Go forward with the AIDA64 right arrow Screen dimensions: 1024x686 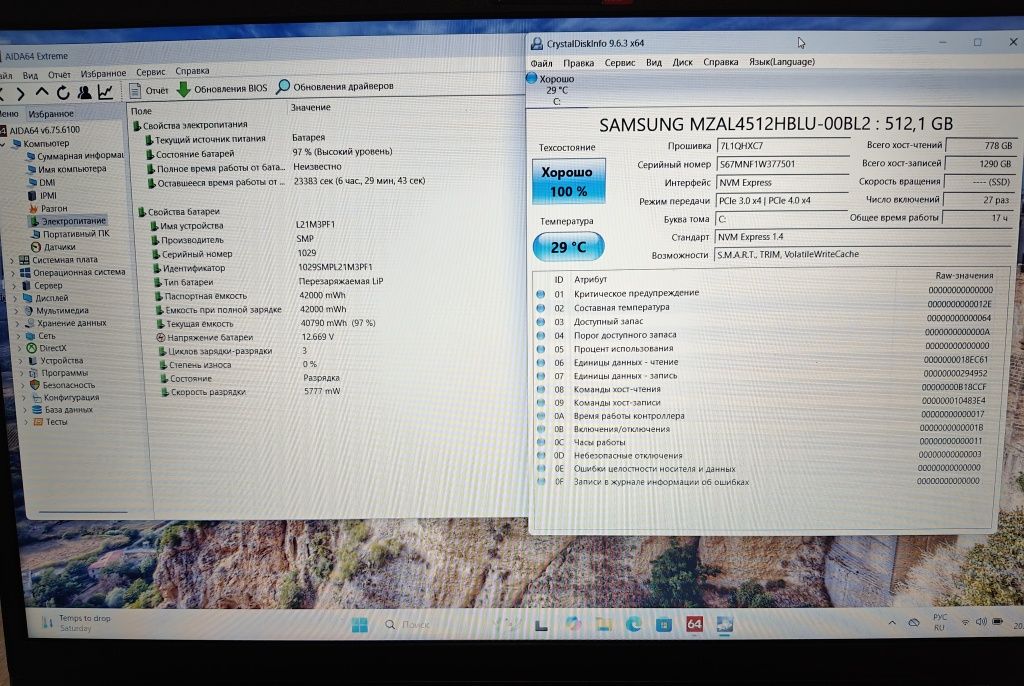(20, 94)
